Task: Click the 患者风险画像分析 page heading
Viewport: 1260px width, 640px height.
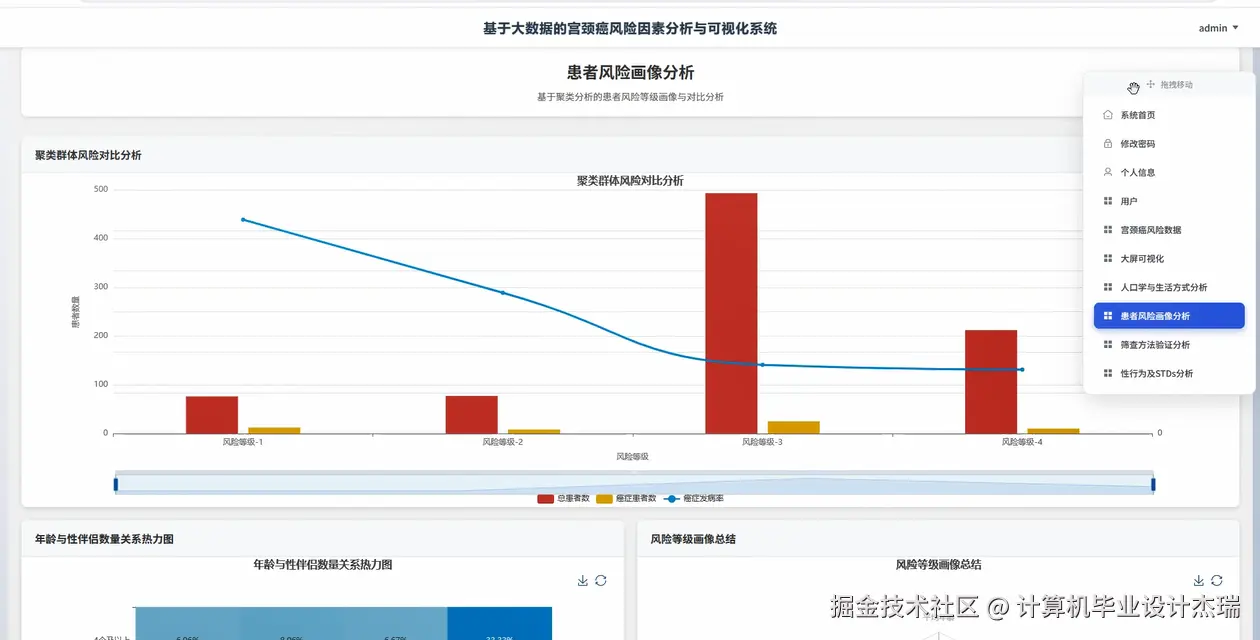Action: click(630, 73)
